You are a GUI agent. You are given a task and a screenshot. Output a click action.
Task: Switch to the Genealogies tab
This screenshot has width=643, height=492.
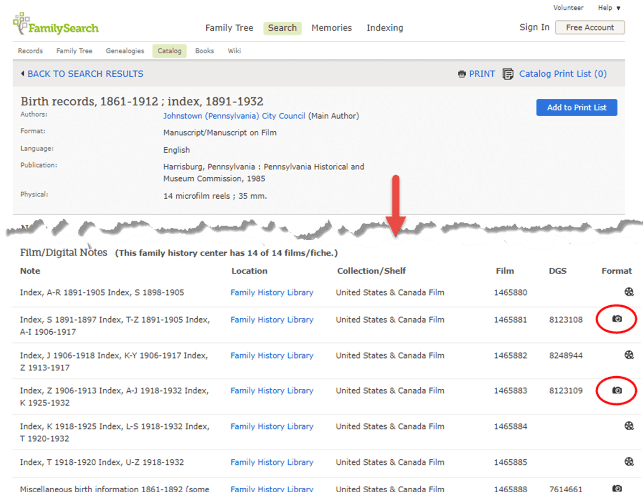125,51
